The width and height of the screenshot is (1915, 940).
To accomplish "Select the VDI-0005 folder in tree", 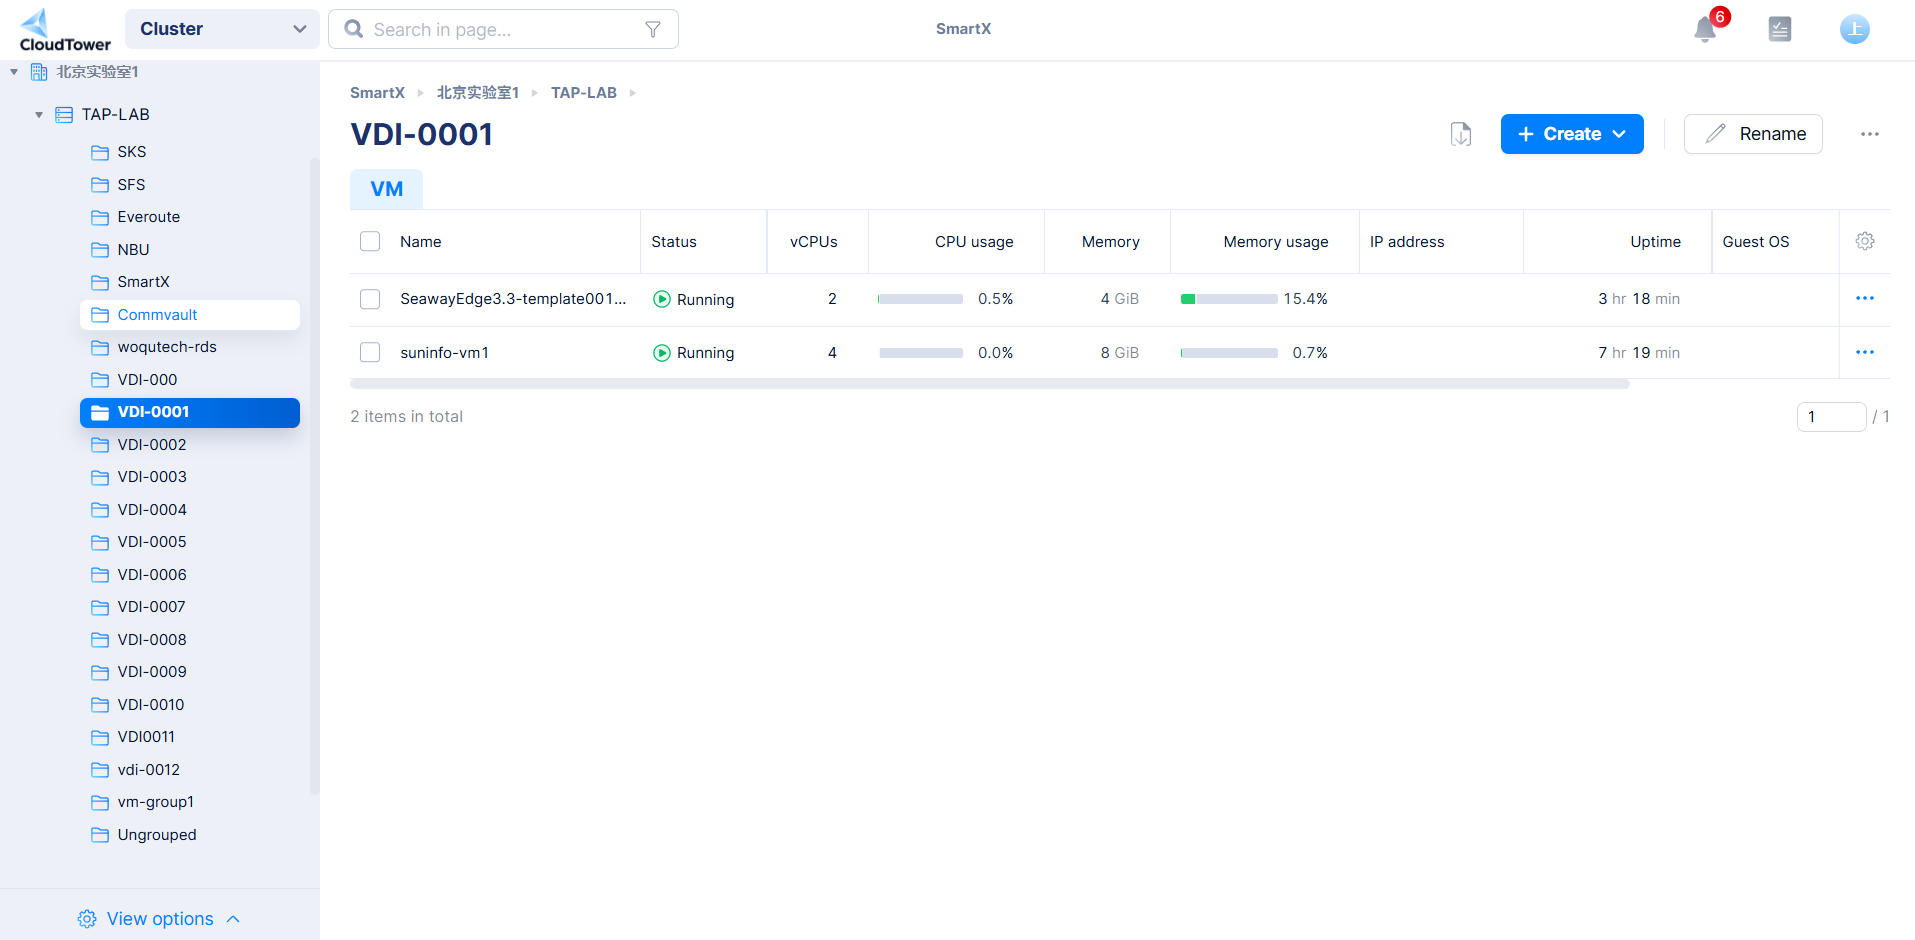I will coord(152,542).
